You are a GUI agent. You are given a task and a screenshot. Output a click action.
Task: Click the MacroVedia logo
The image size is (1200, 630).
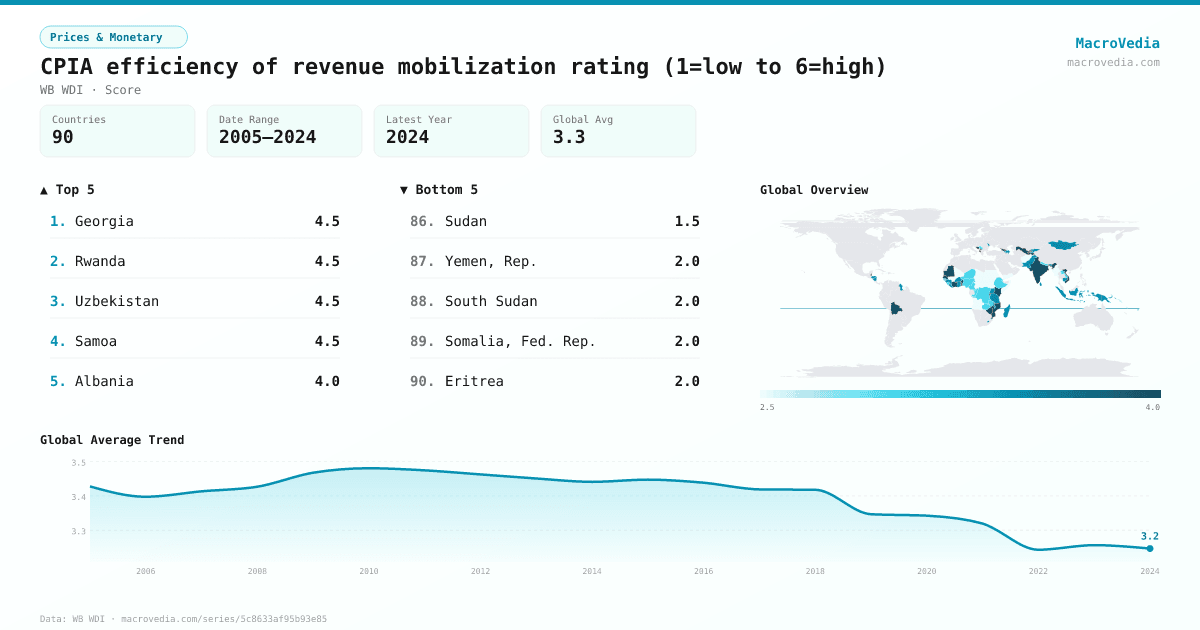tap(1117, 43)
